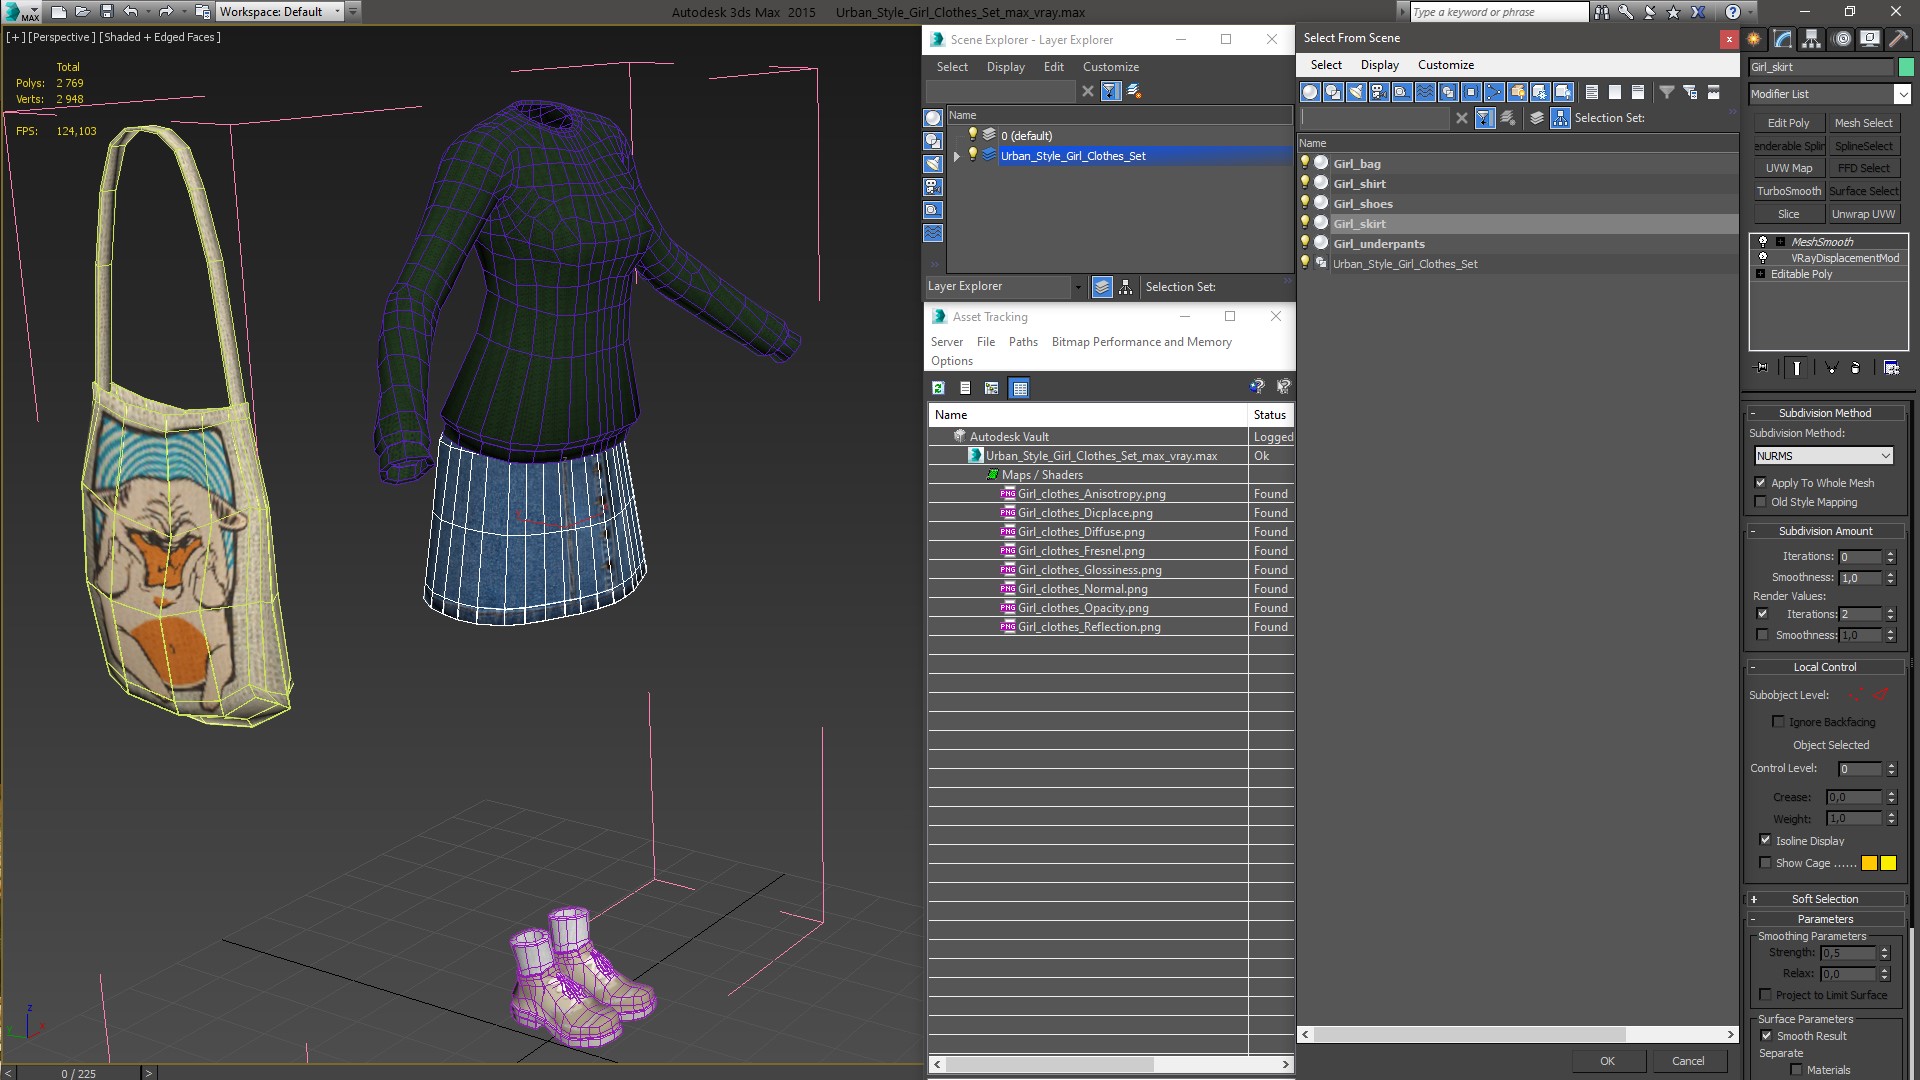Click the MeshSmooth modifier icon
Screen dimensions: 1920x1080
point(1762,241)
